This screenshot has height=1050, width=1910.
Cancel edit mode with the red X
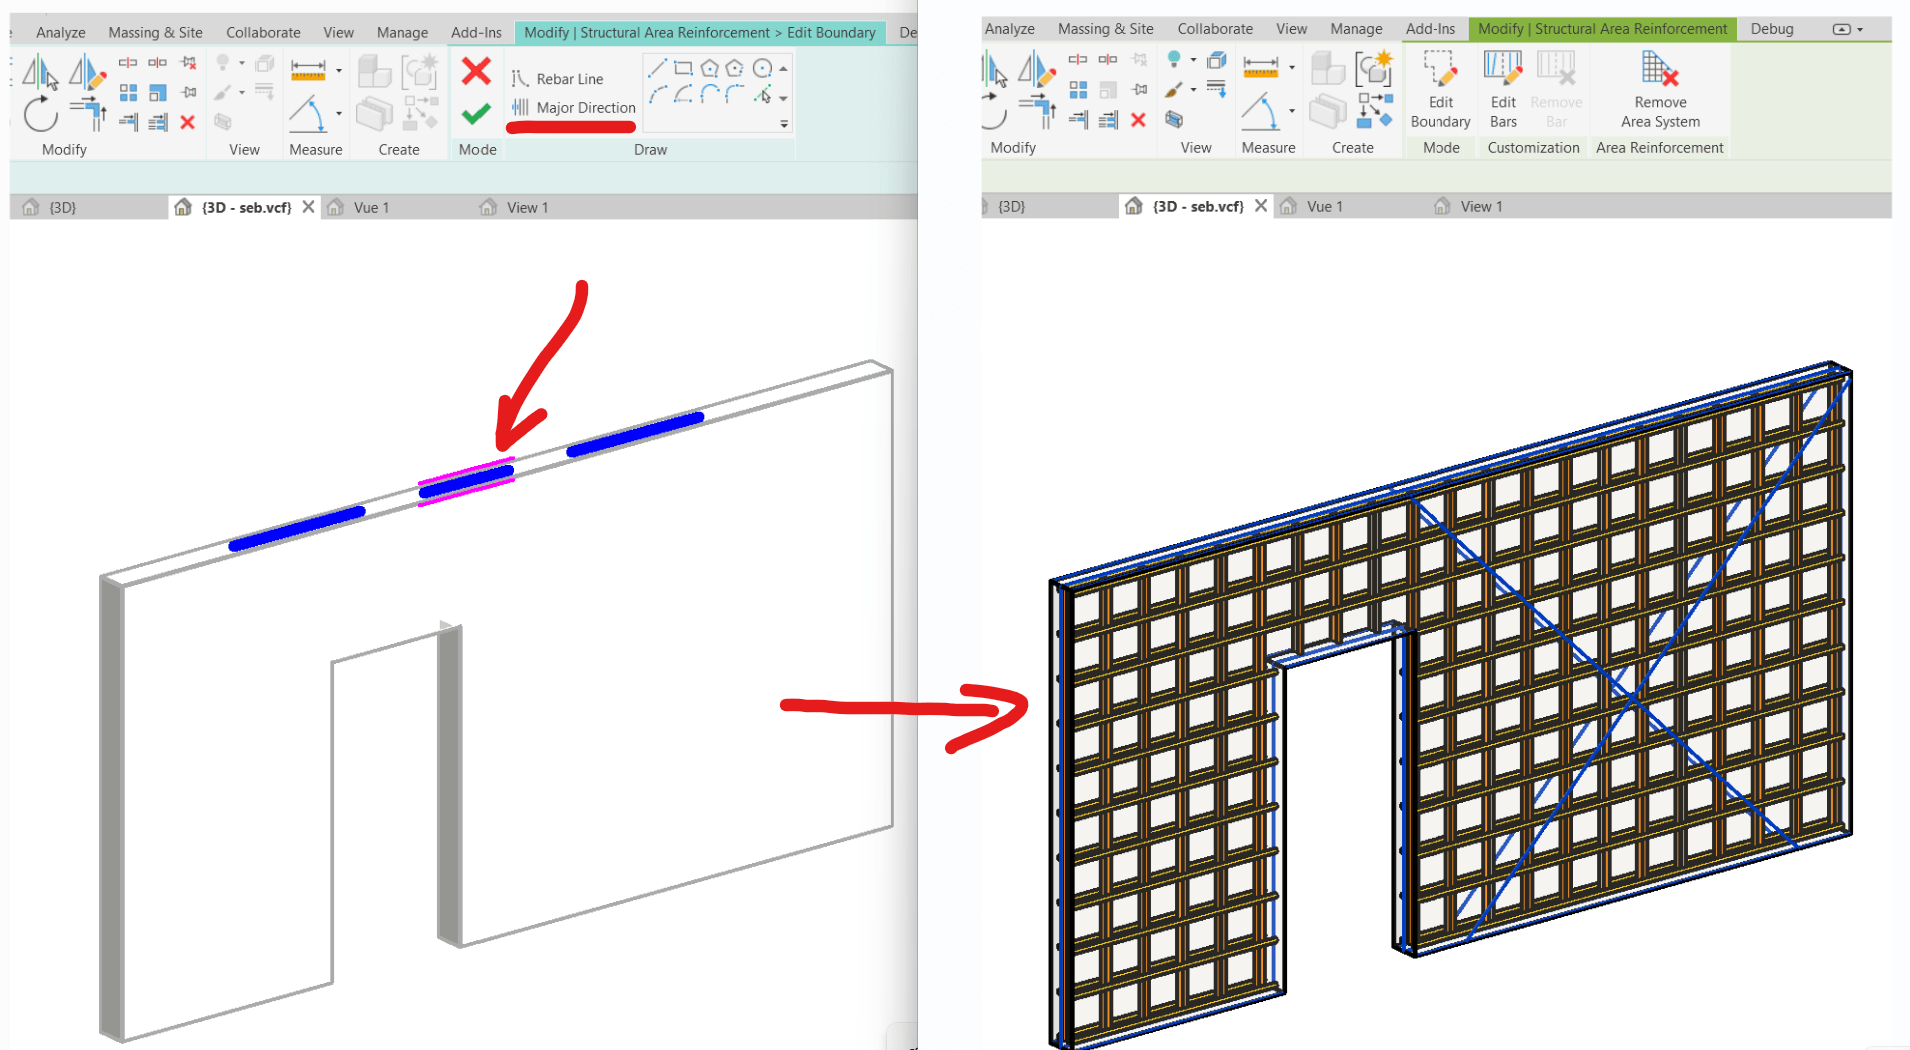(476, 70)
